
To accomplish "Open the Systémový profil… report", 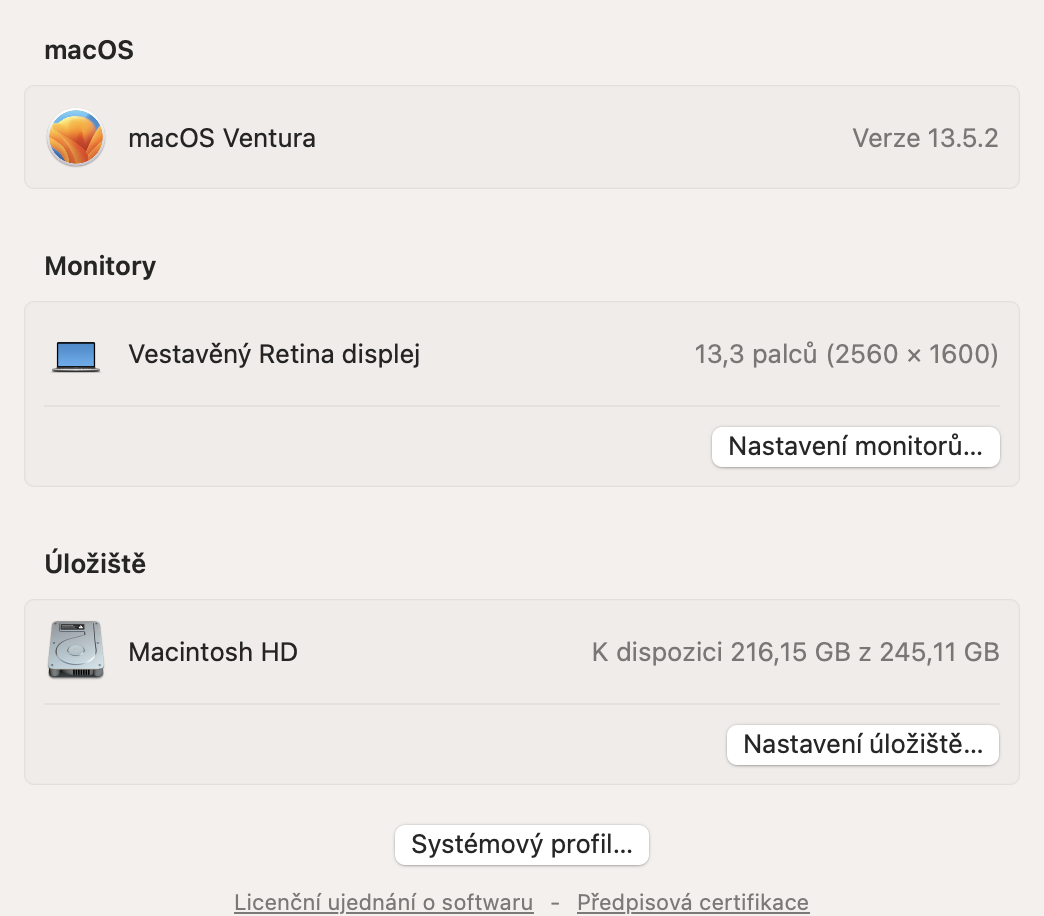I will coord(522,845).
